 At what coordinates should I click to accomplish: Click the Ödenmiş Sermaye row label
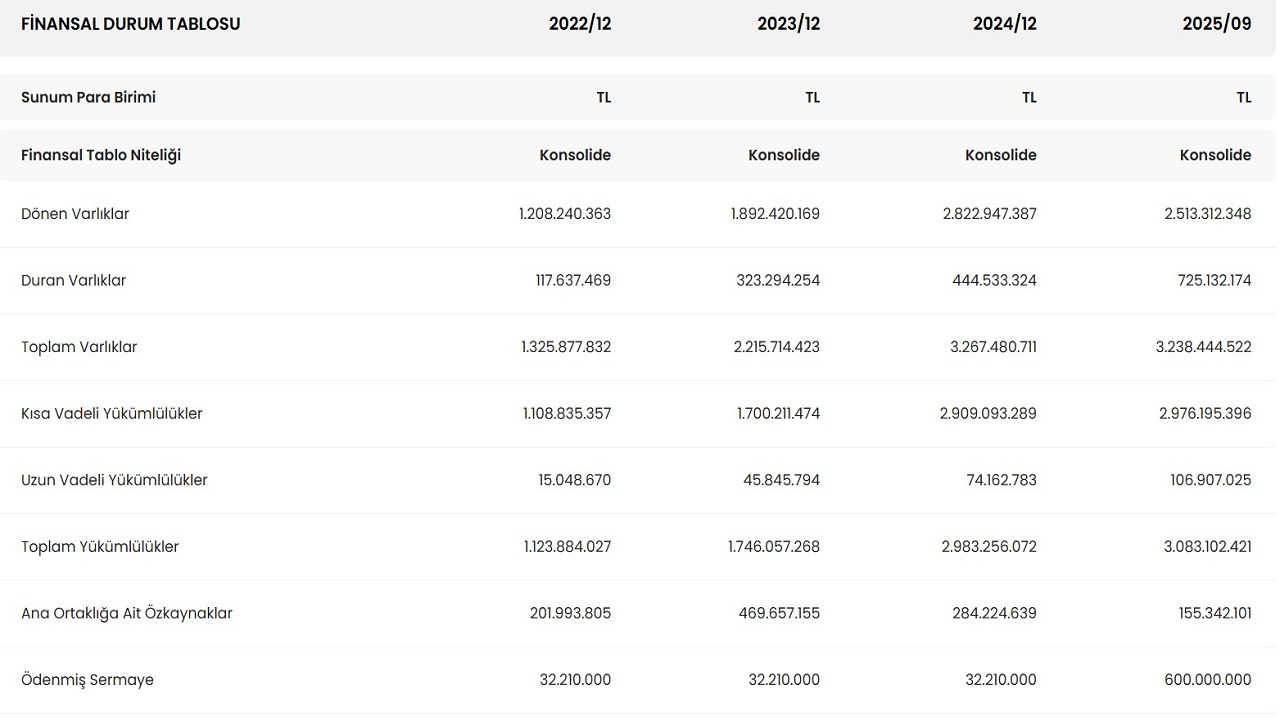pos(87,680)
